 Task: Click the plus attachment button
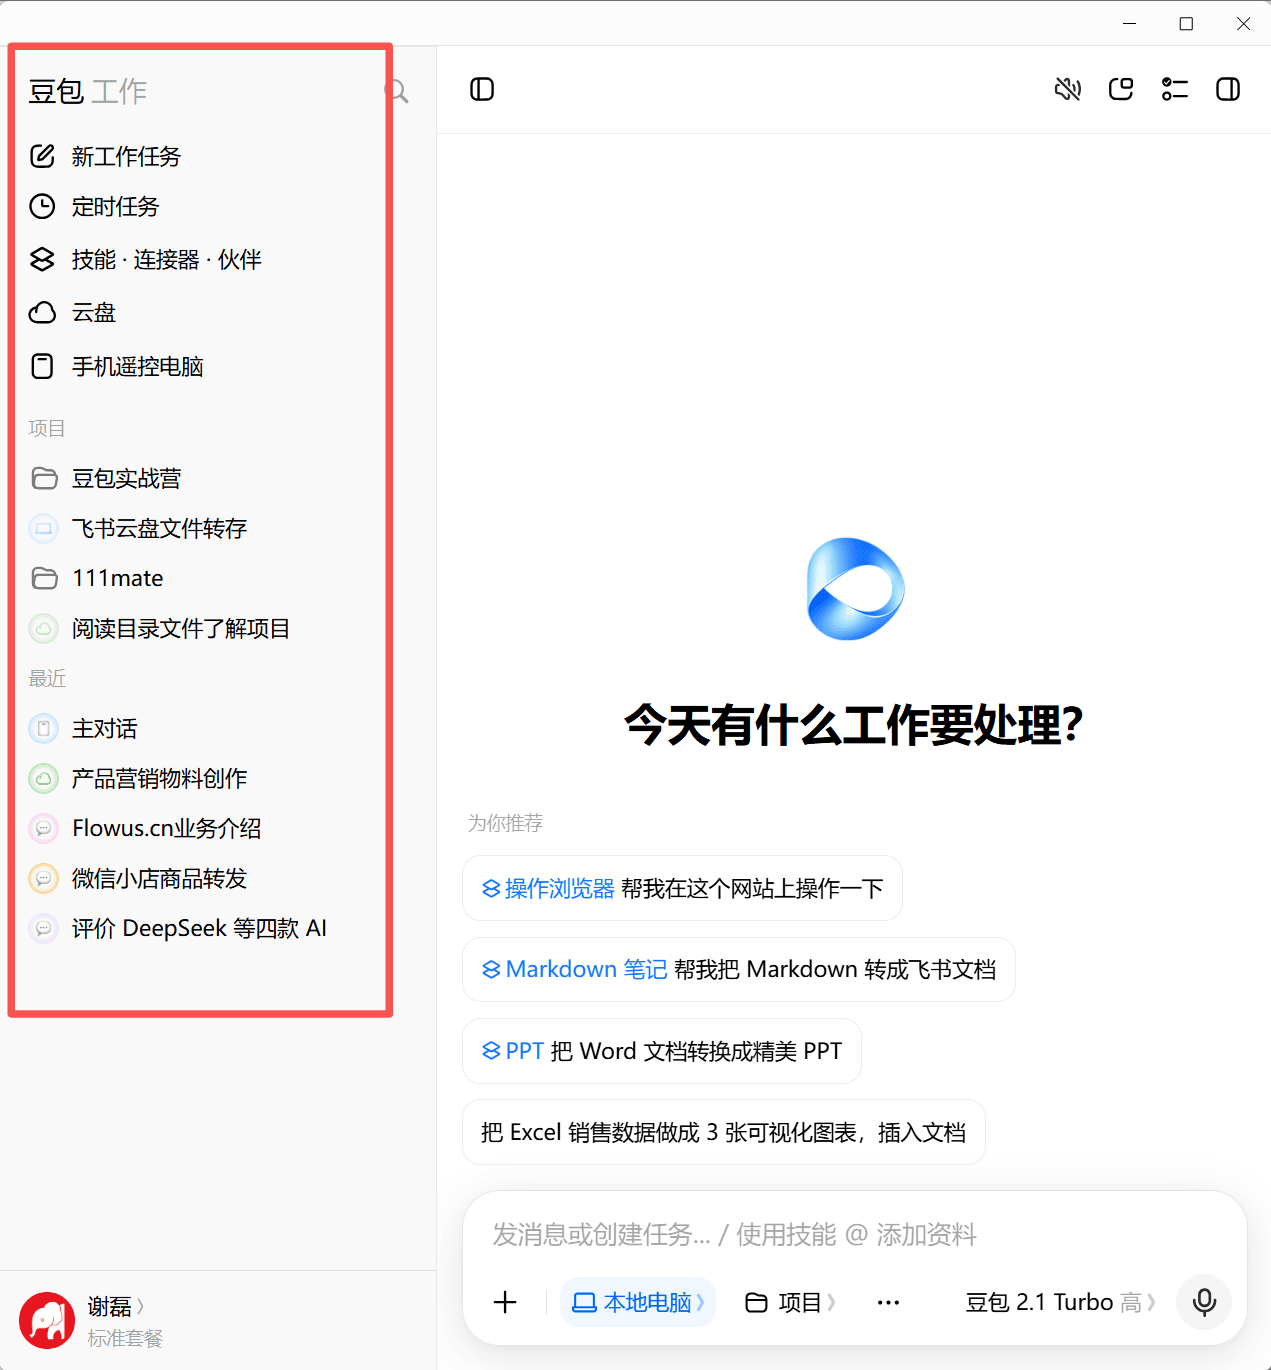506,1302
